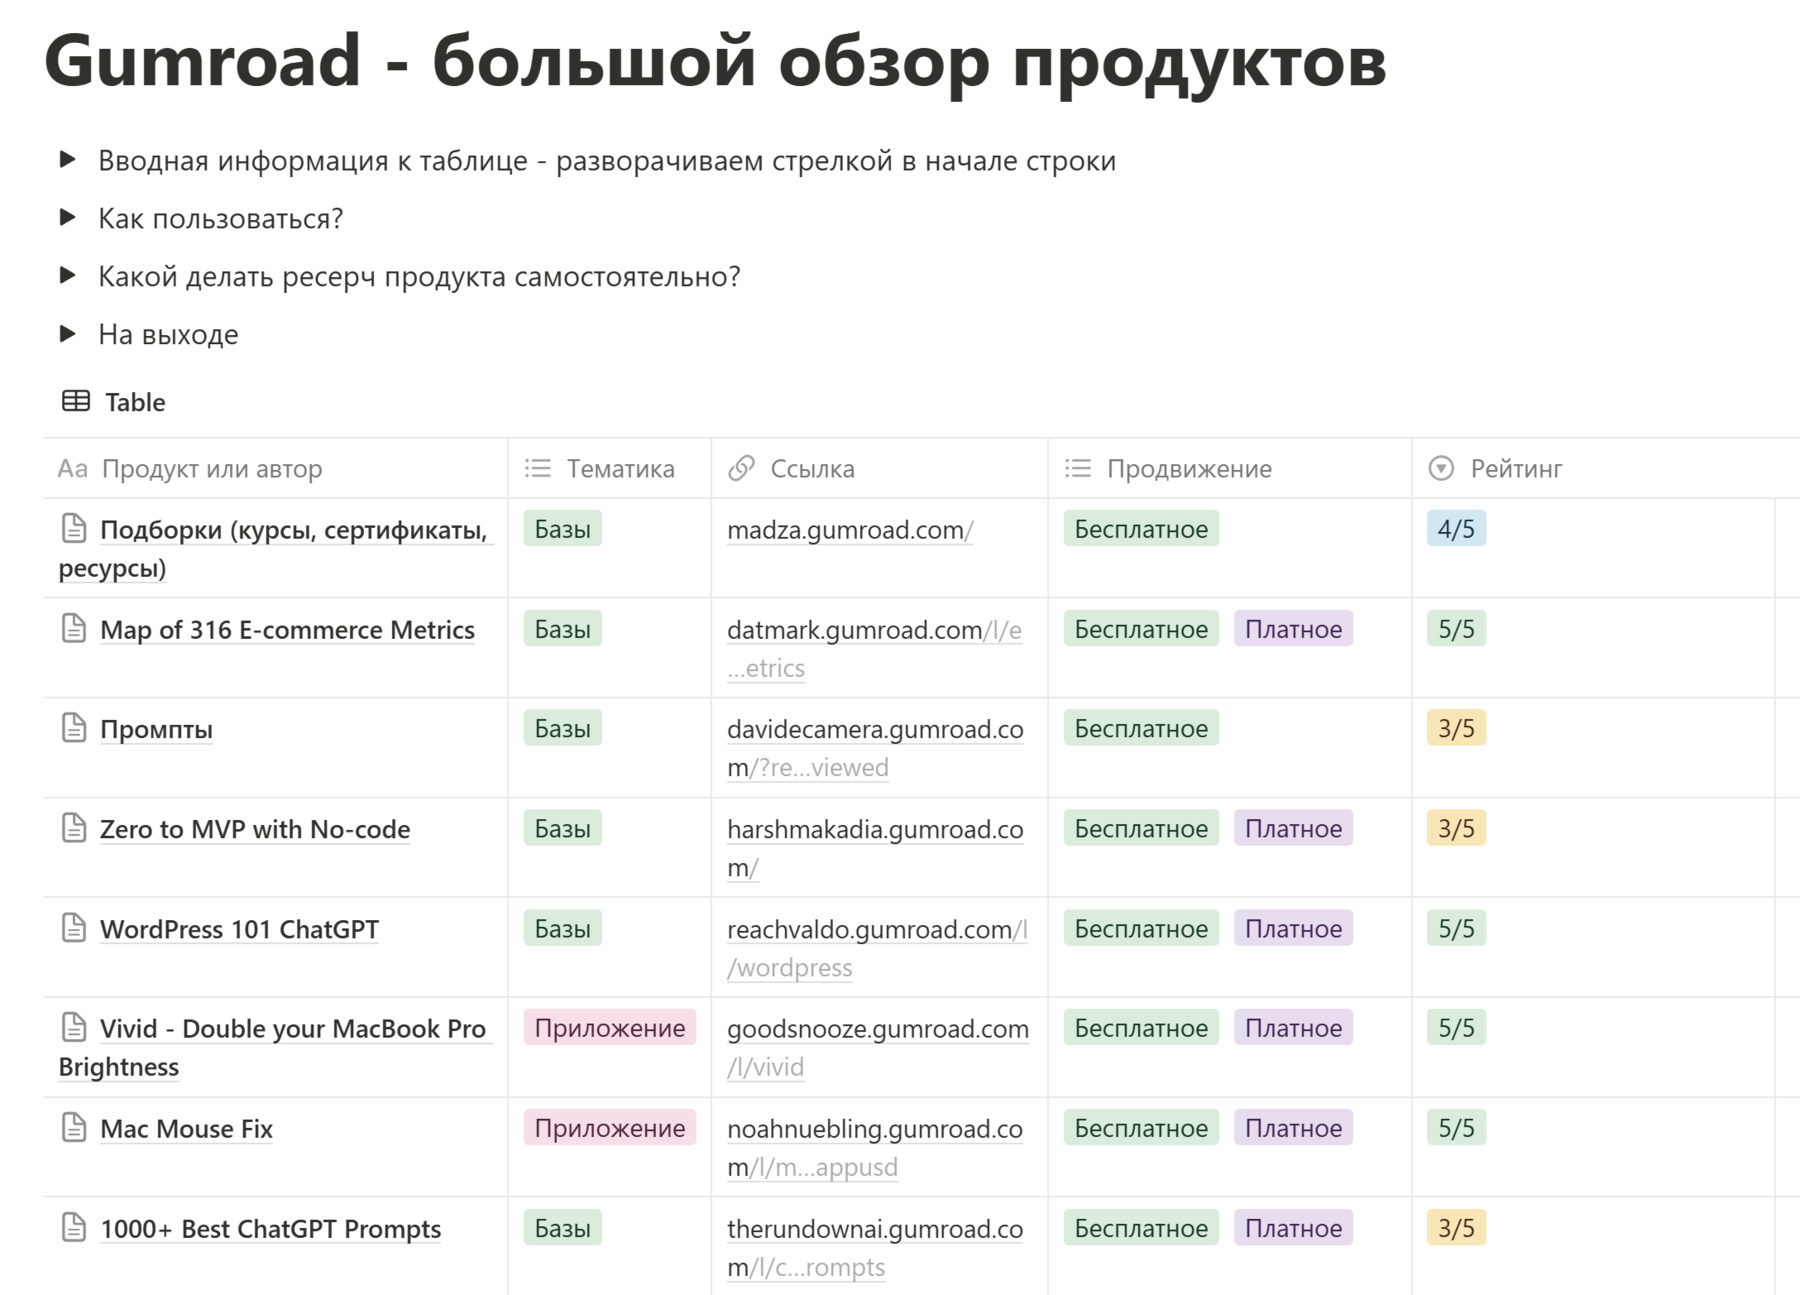Open the 'Подборки (курсы, сертификаты, ресурсы)' page
Image resolution: width=1800 pixels, height=1295 pixels.
275,548
